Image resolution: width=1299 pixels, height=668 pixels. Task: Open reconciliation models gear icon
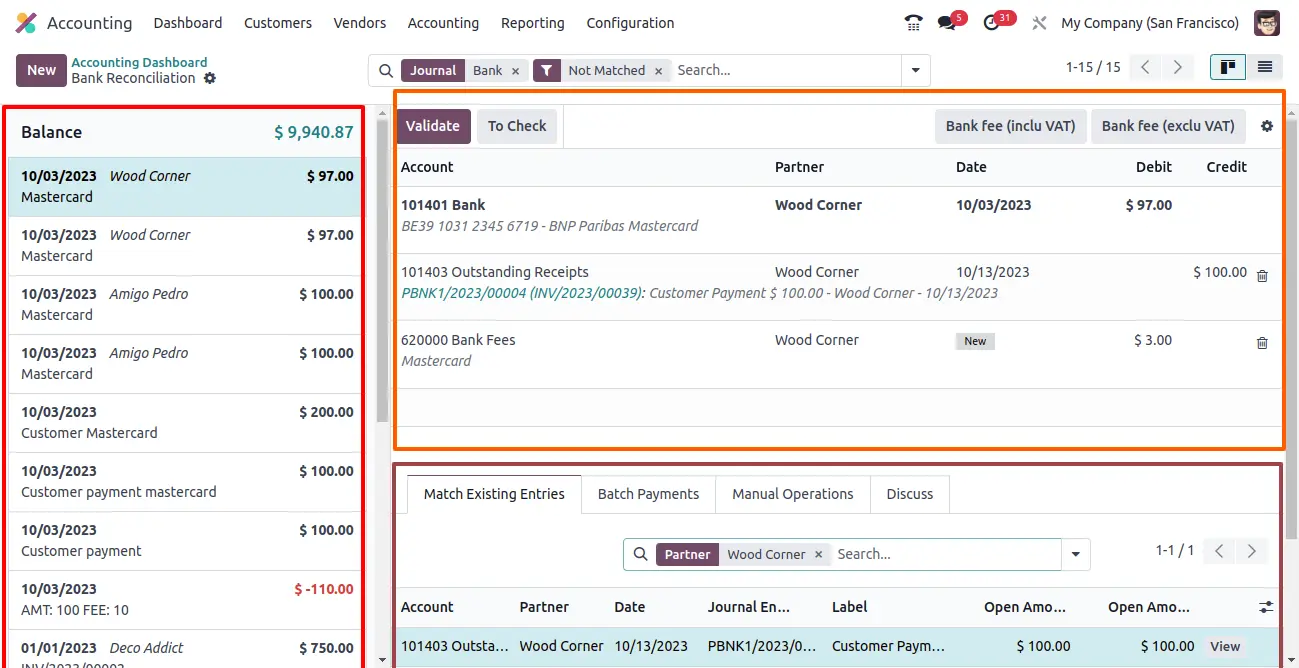coord(1267,126)
